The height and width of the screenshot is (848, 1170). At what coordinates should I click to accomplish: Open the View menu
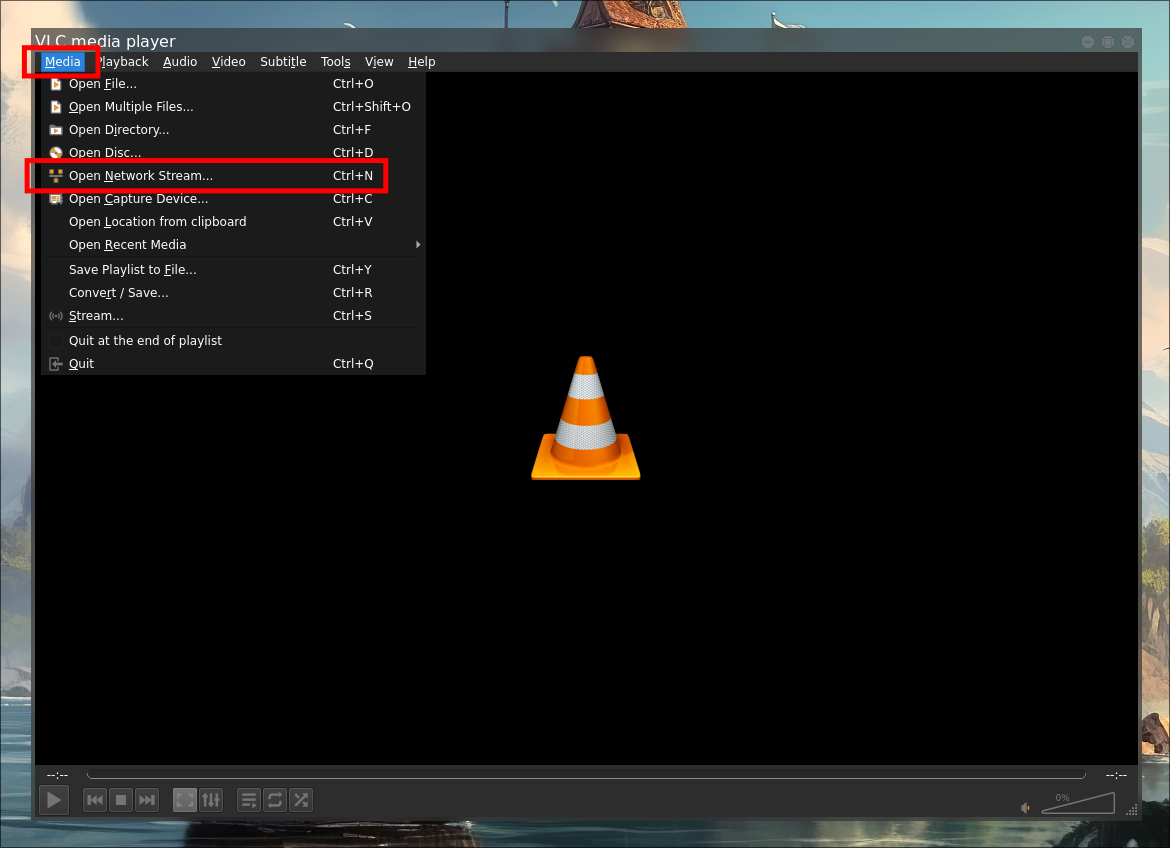(379, 62)
